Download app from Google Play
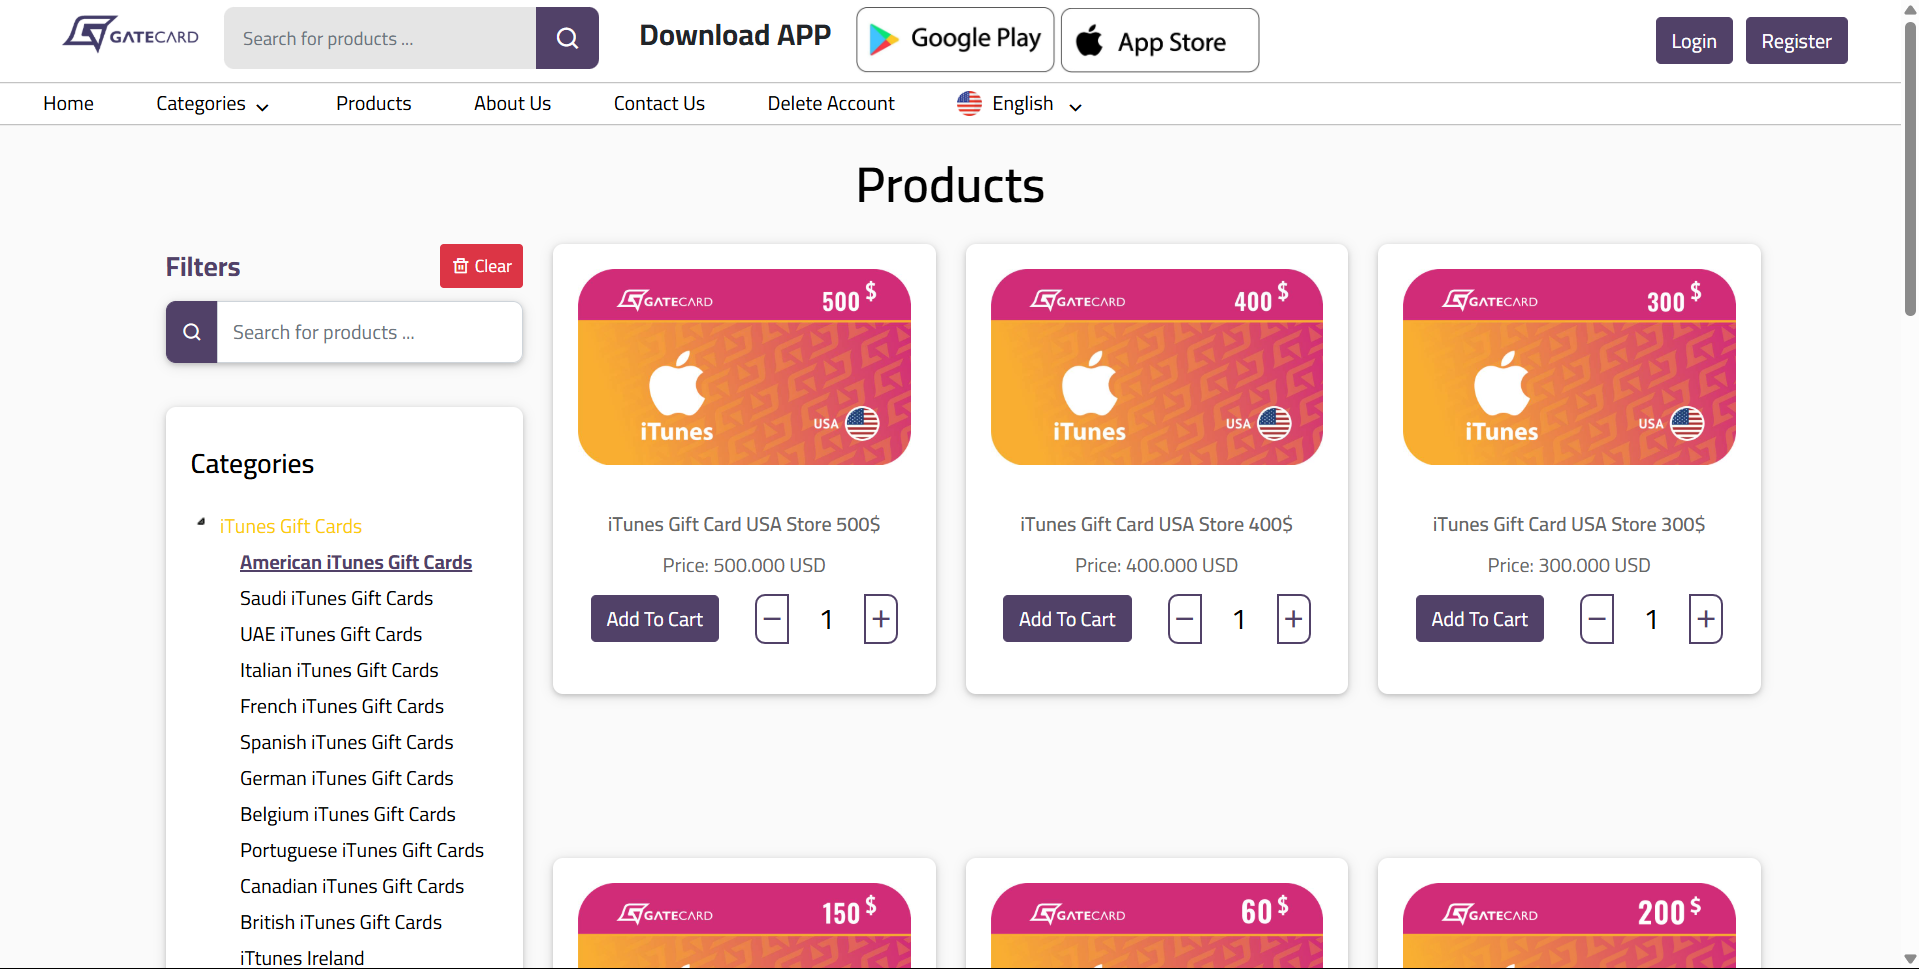 point(955,40)
